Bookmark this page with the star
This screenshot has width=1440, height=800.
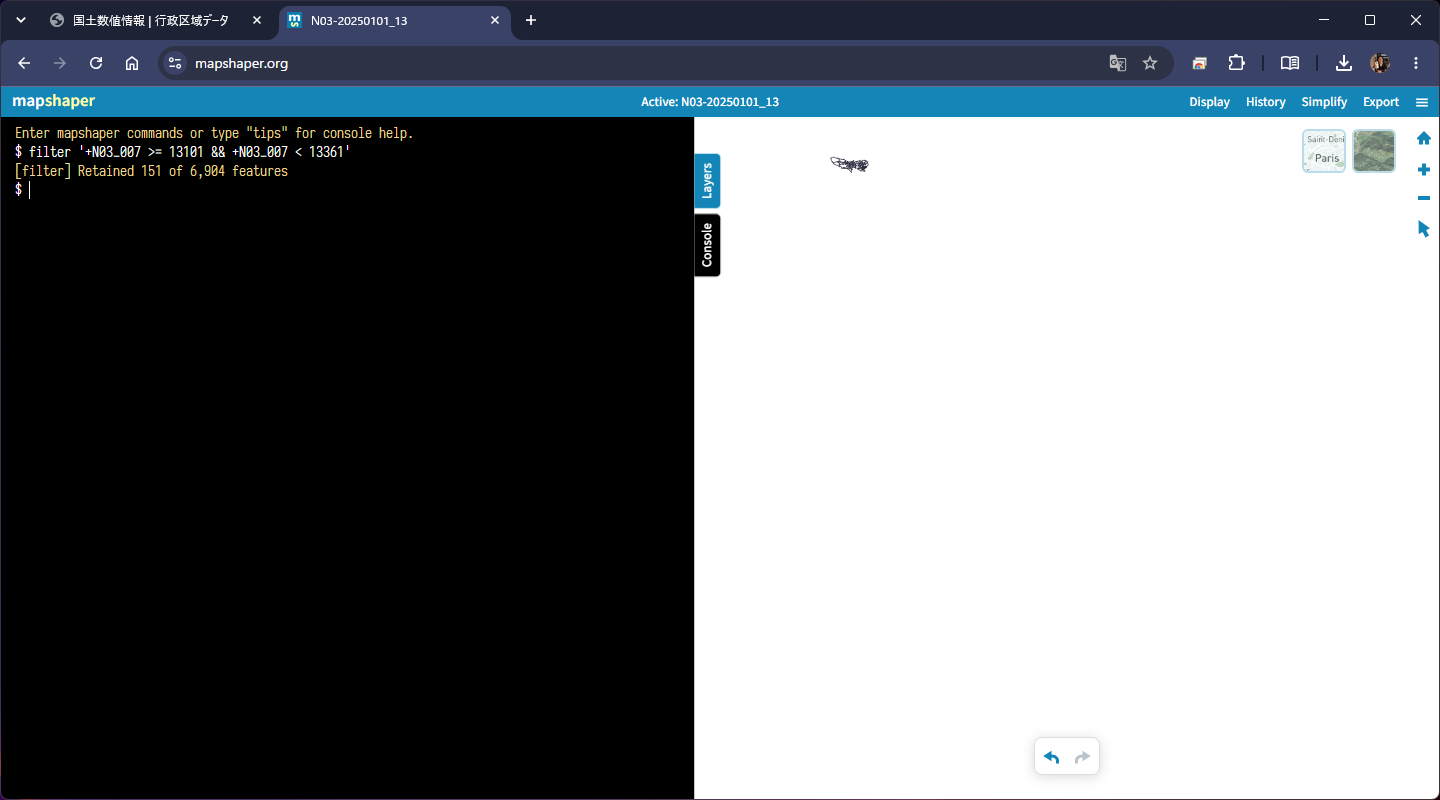(x=1150, y=63)
